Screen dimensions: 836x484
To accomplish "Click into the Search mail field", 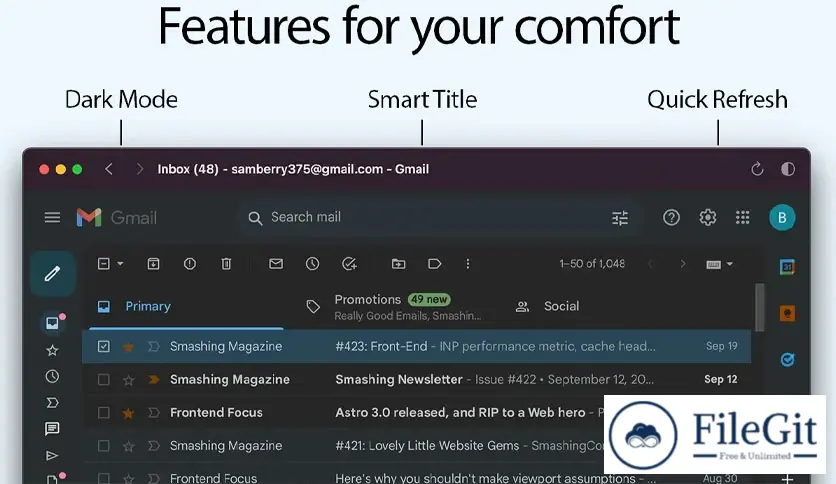I will click(x=437, y=217).
